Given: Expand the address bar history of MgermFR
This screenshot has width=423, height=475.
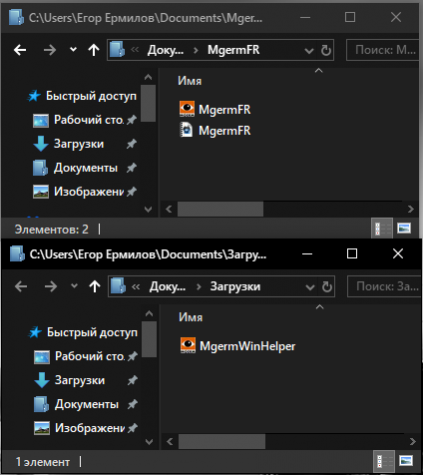Looking at the screenshot, I should (x=309, y=51).
